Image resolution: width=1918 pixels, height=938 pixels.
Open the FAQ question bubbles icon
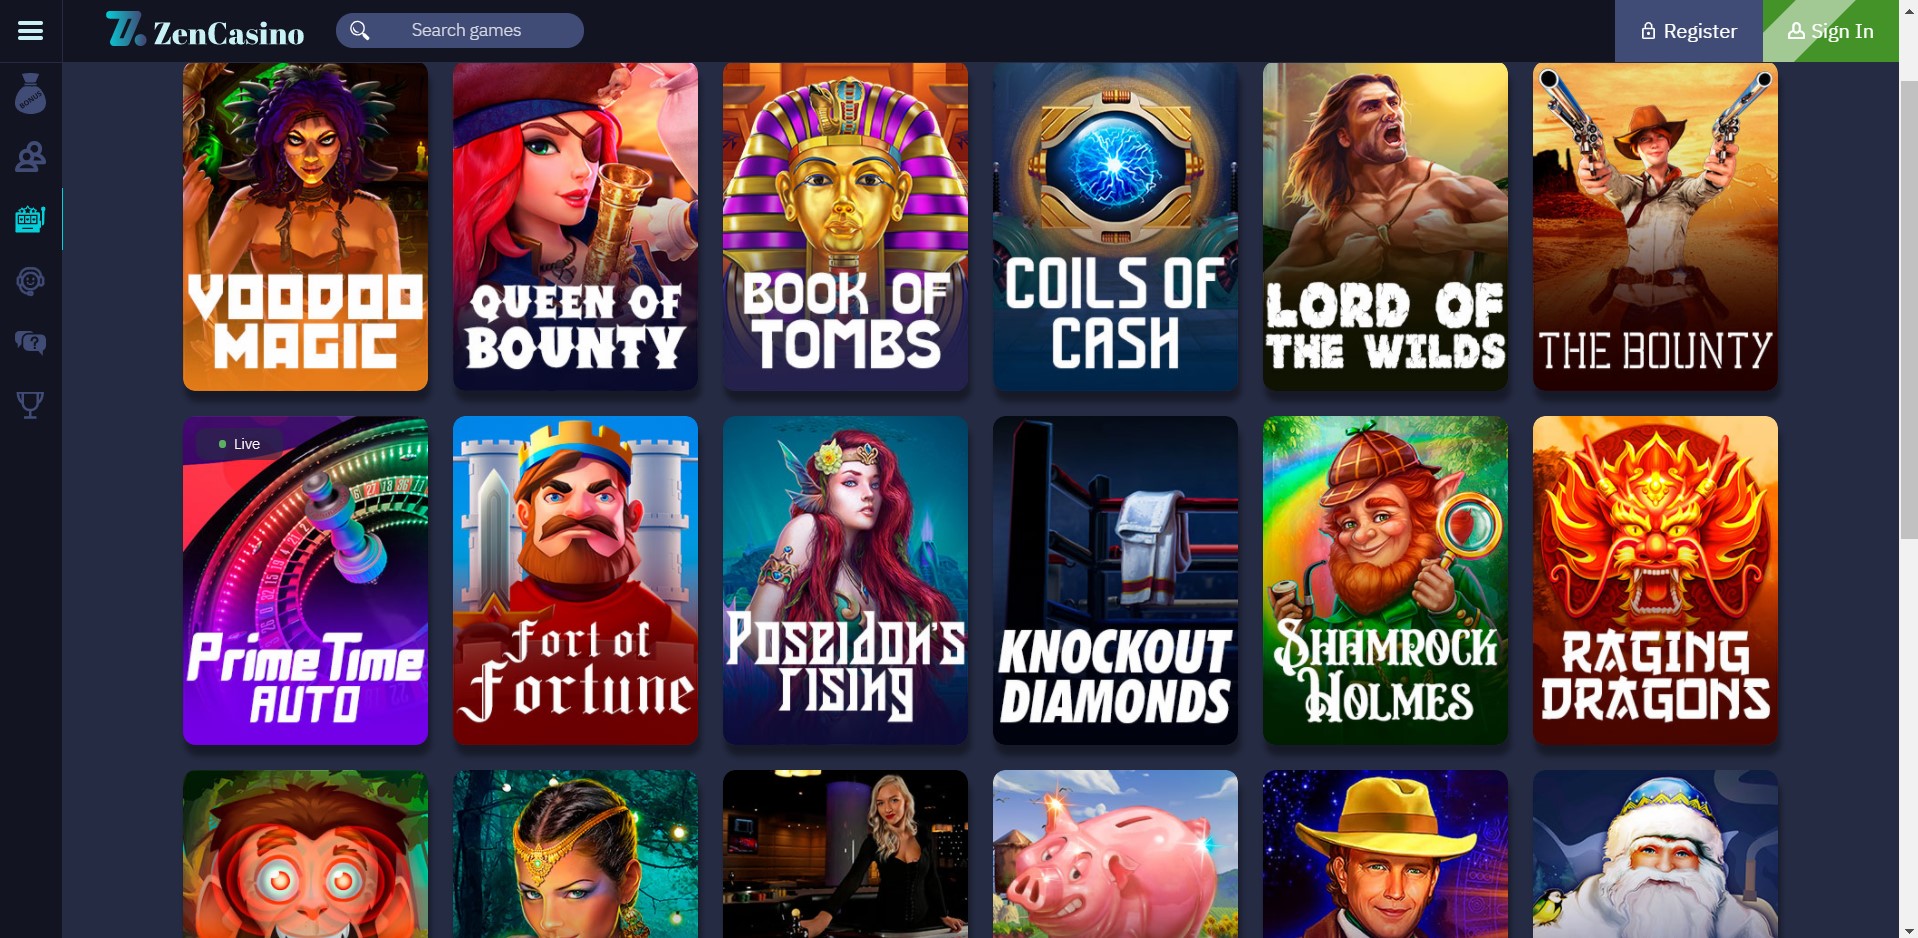coord(30,343)
